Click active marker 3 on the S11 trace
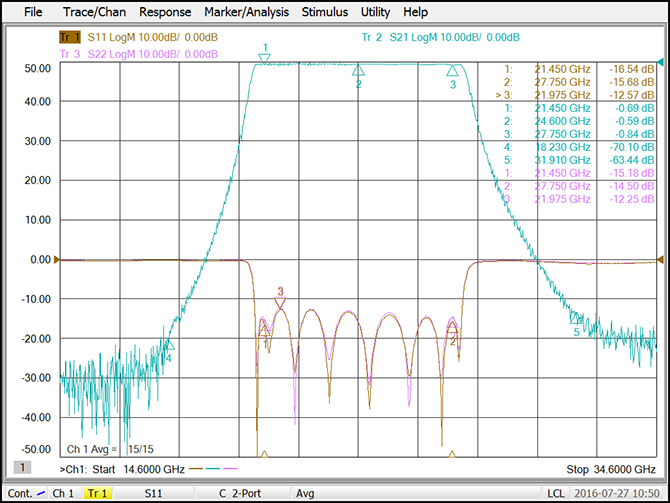Image resolution: width=670 pixels, height=503 pixels. point(280,303)
